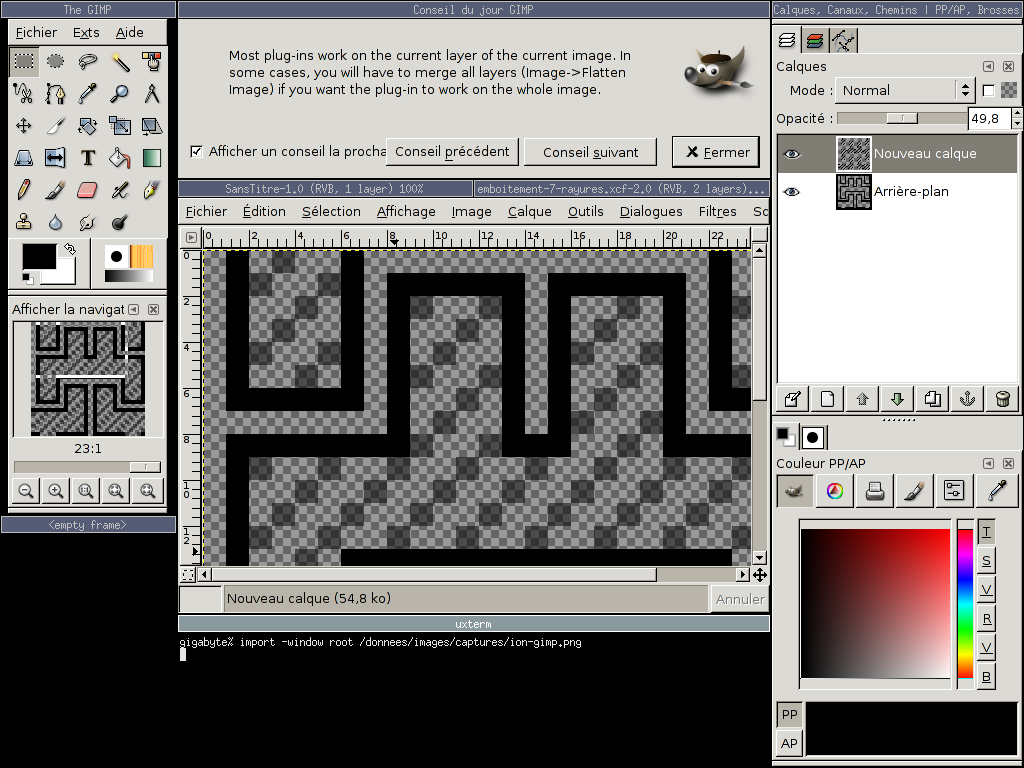Select the Fuzzy Select magic wand tool
The height and width of the screenshot is (768, 1024).
[x=120, y=61]
